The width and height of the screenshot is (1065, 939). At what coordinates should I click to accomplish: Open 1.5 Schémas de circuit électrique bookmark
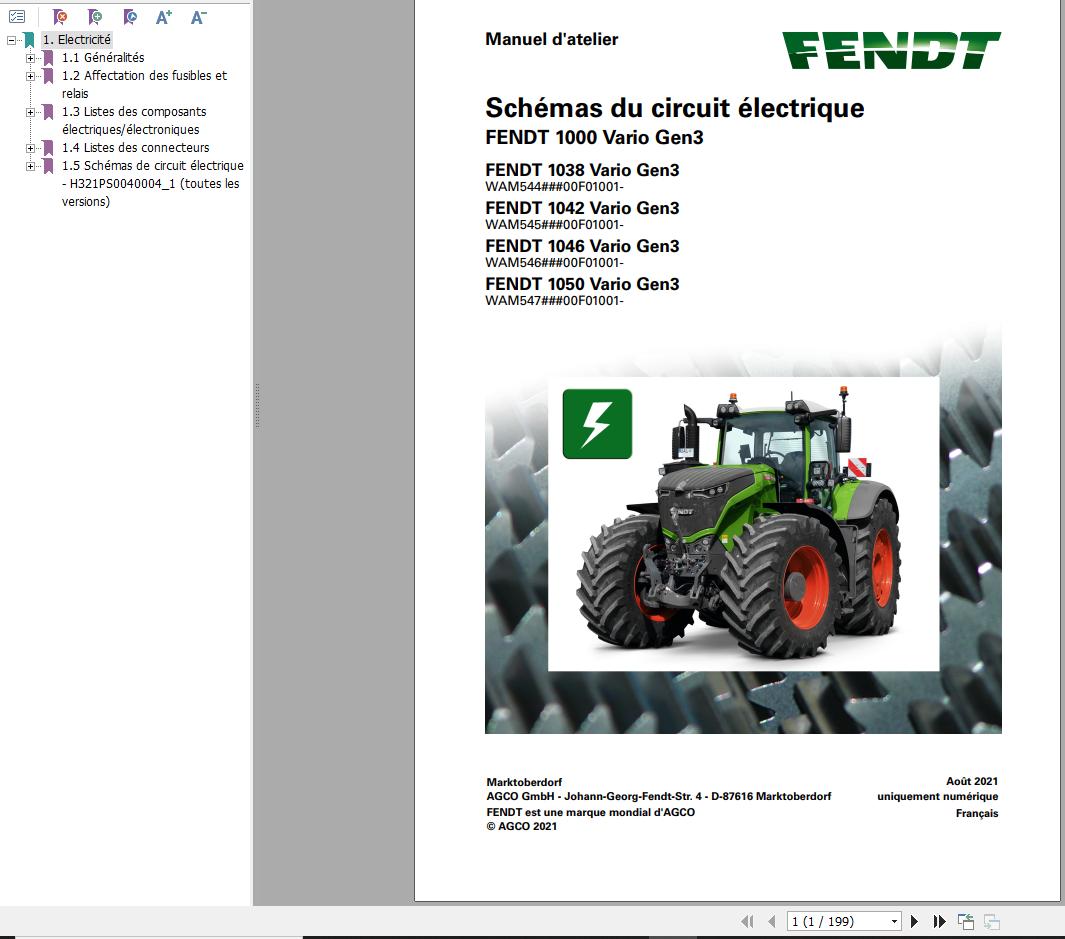click(152, 183)
